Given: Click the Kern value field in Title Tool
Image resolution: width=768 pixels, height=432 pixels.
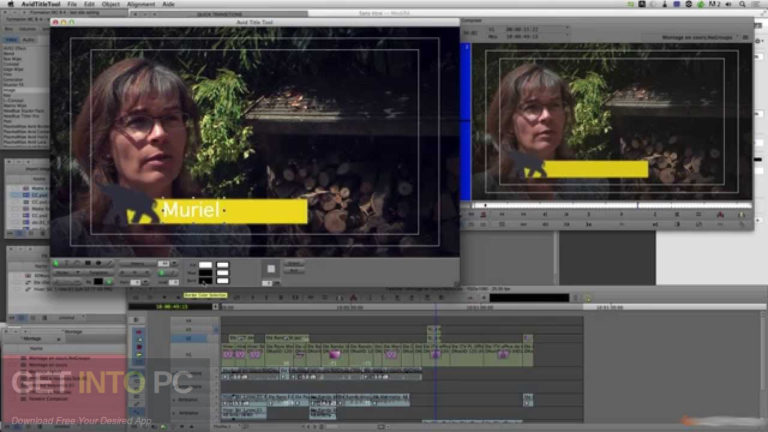Looking at the screenshot, I should (135, 282).
